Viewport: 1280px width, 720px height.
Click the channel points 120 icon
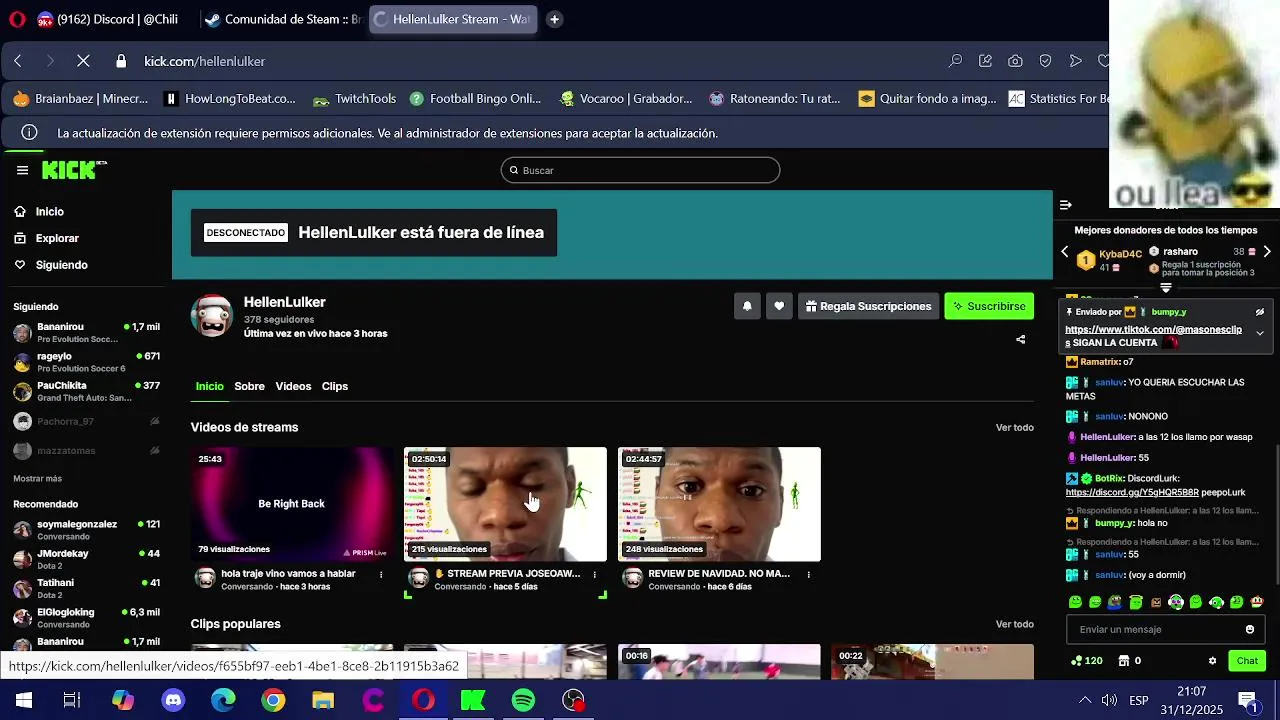1087,661
